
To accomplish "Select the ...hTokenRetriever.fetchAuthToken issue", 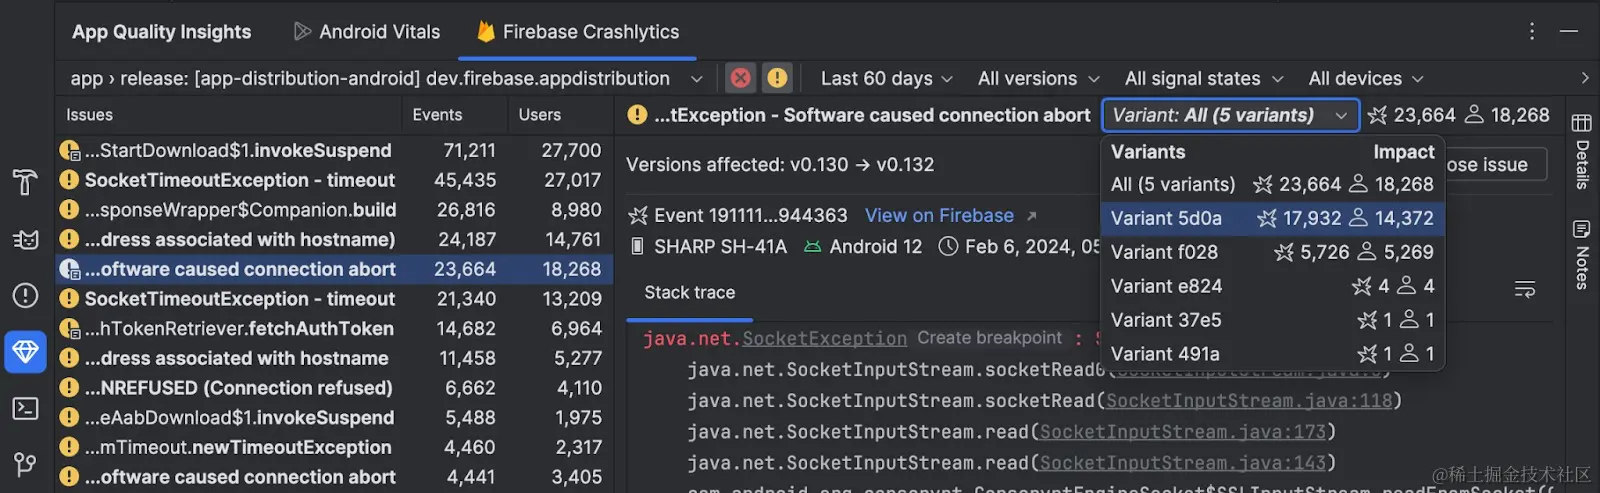I will click(x=334, y=329).
